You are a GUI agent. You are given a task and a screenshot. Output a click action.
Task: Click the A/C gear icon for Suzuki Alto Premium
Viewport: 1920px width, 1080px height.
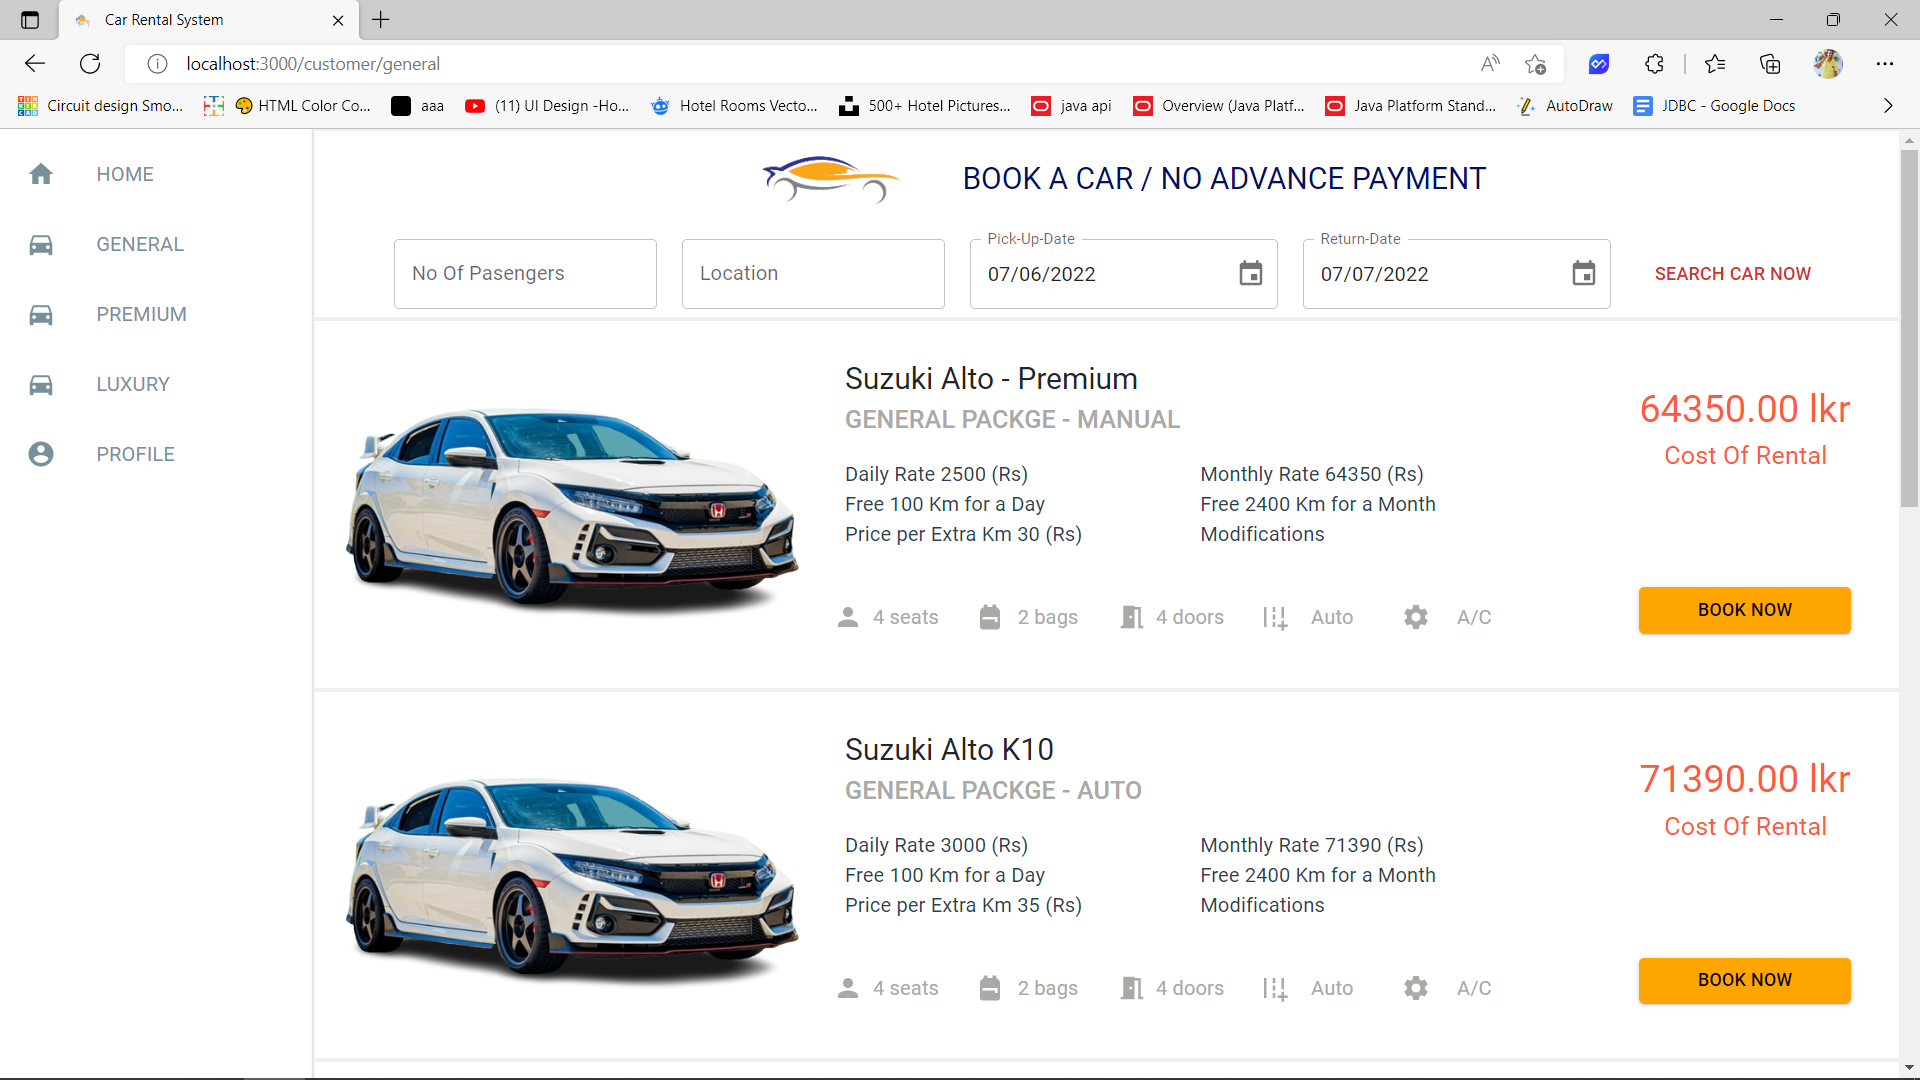click(x=1416, y=617)
